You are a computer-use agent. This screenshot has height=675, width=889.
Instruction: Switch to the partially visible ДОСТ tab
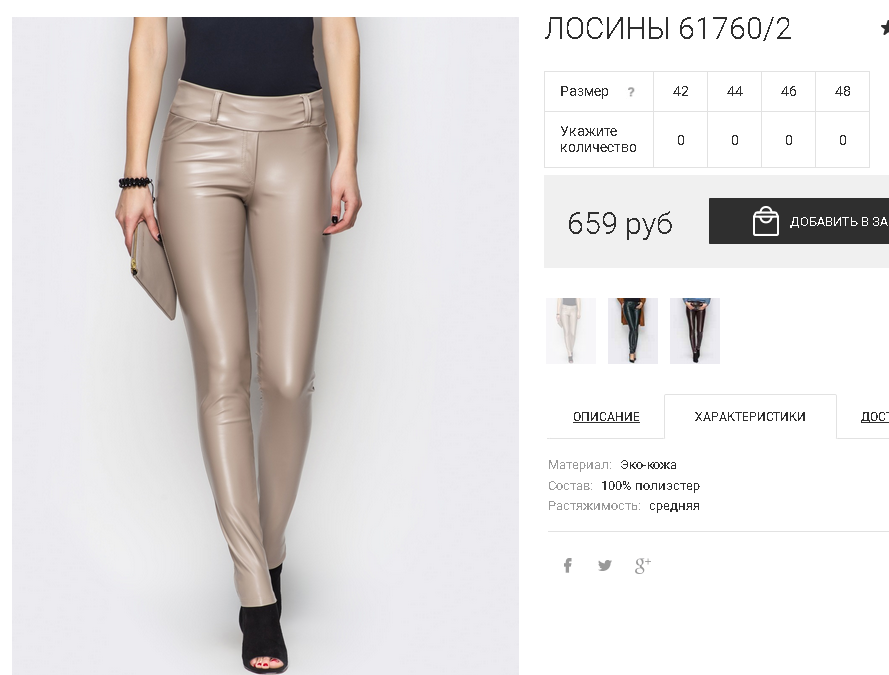(874, 417)
